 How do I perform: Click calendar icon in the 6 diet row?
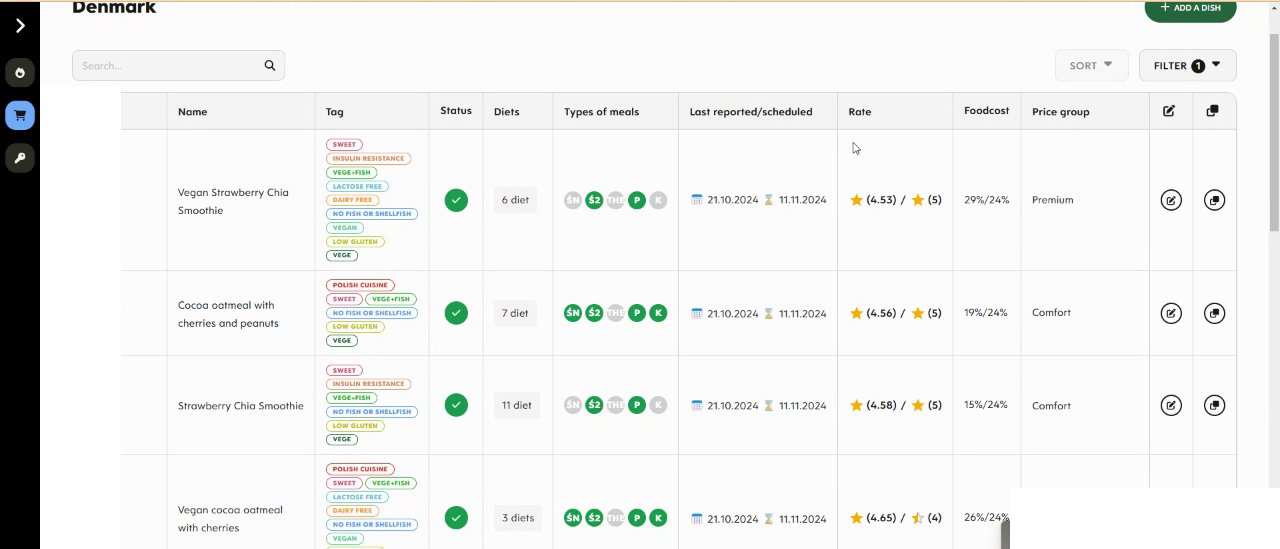point(697,200)
